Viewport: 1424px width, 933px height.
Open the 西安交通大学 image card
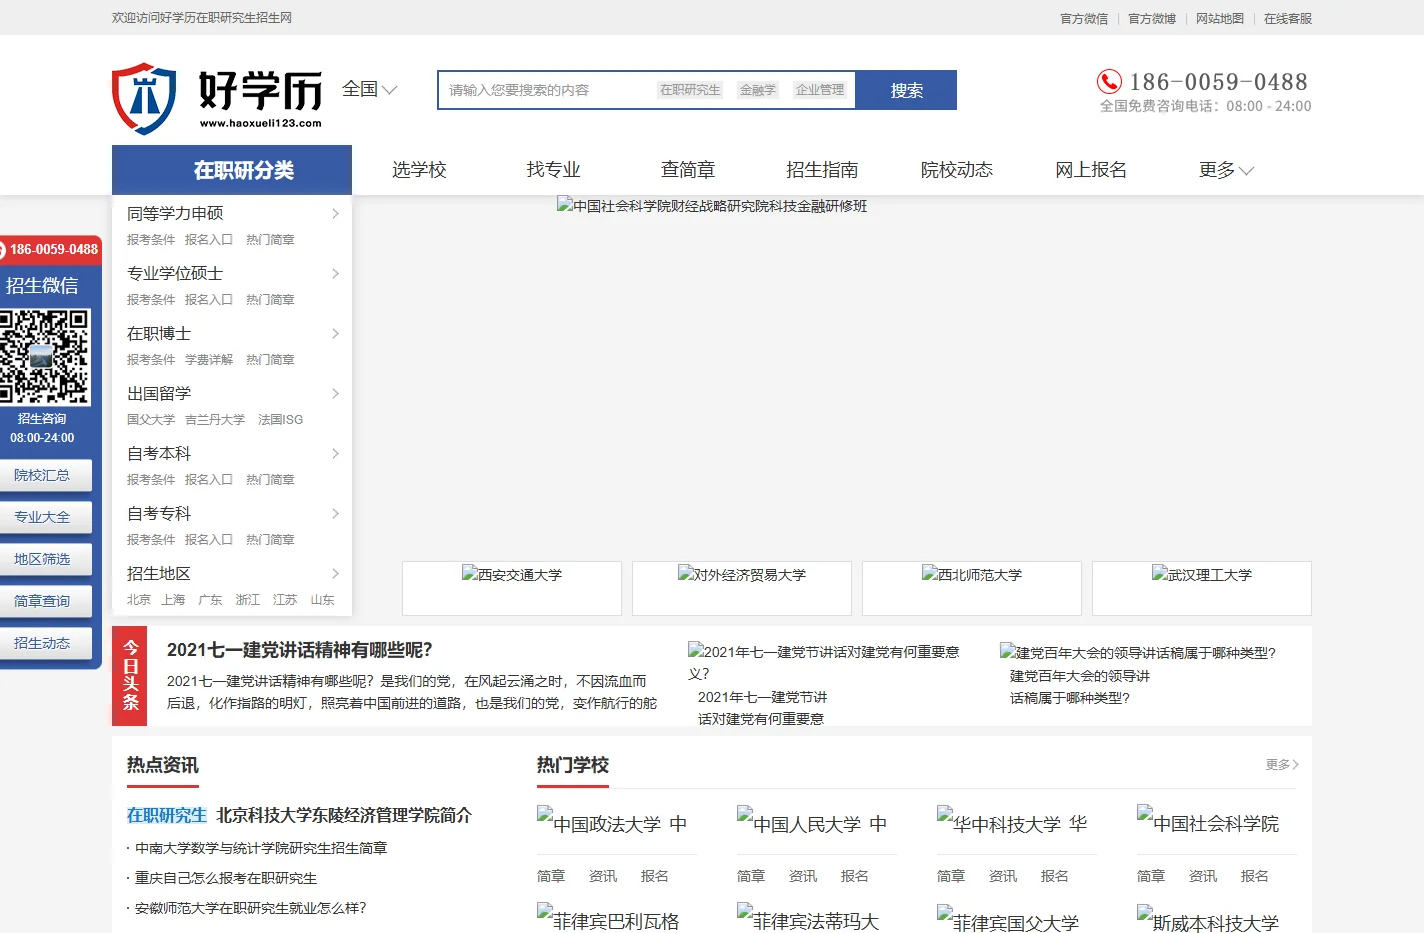[512, 588]
